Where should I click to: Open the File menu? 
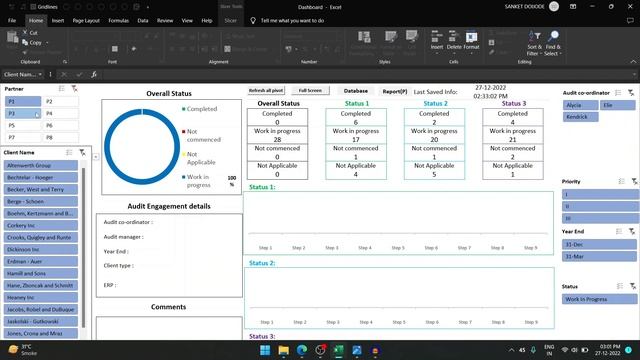[12, 20]
